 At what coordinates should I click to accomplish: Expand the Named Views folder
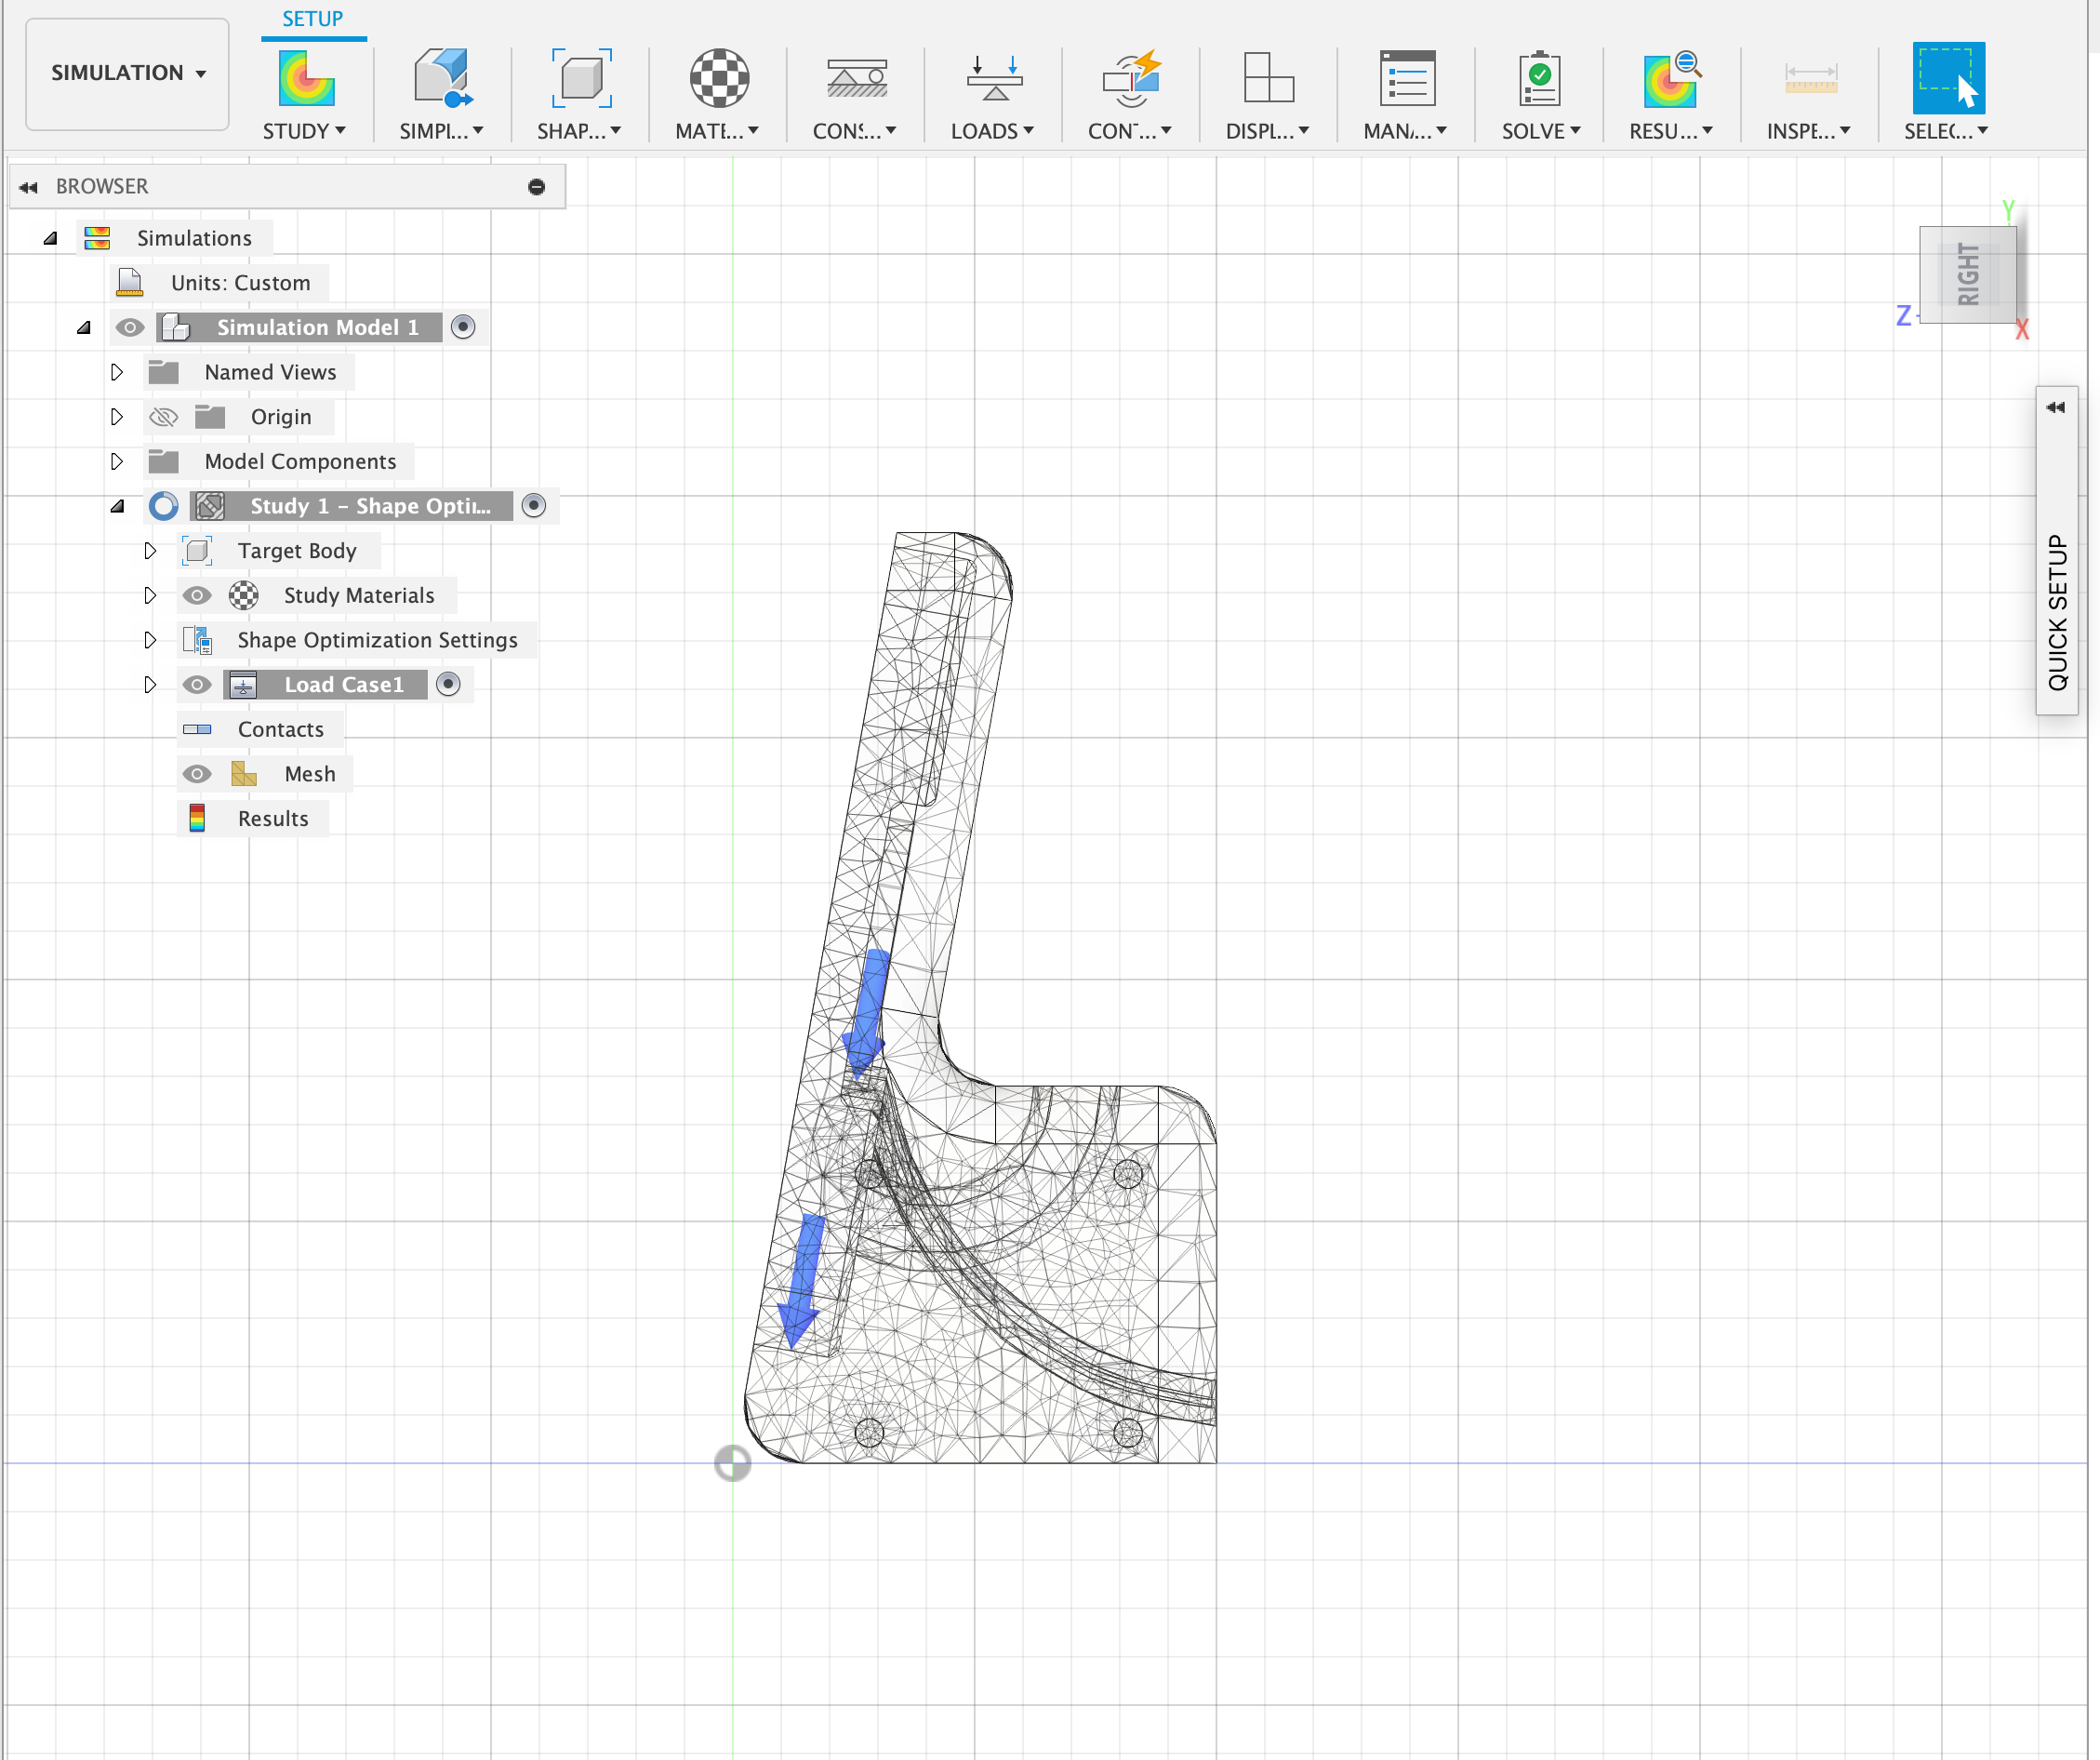click(117, 372)
